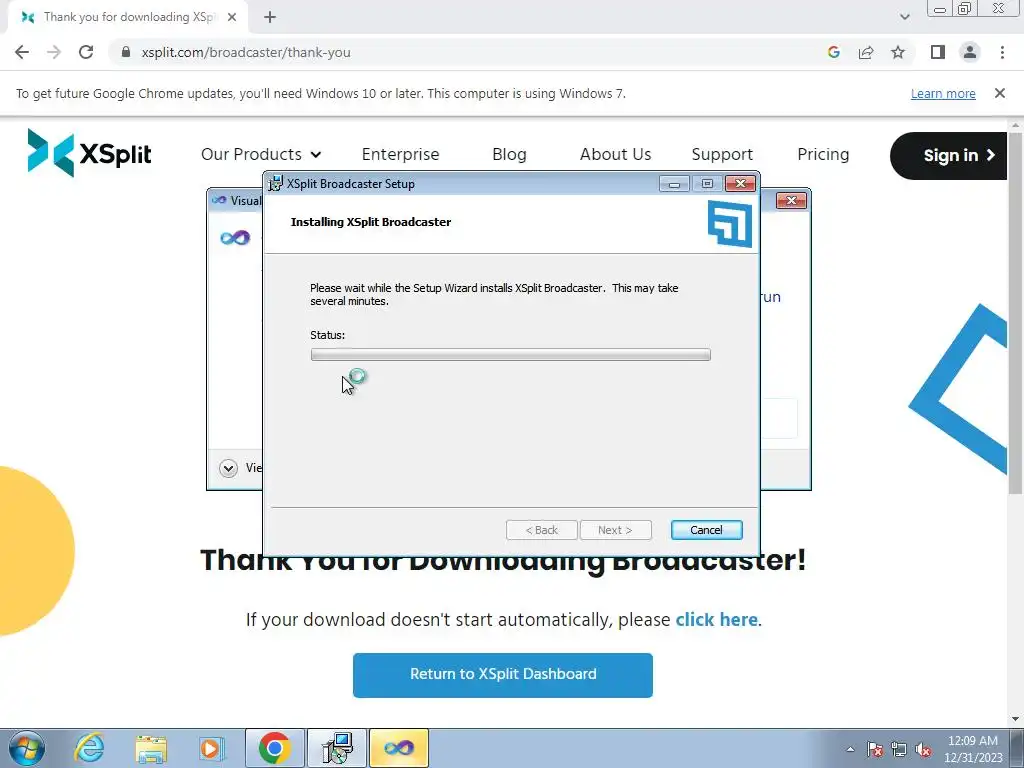Open Action Center flag icon

pos(875,749)
